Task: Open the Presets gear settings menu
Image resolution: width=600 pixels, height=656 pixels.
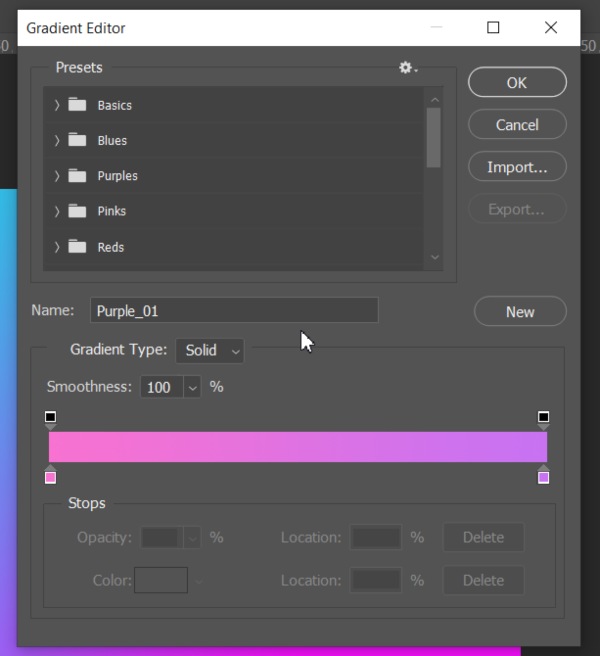Action: 406,68
